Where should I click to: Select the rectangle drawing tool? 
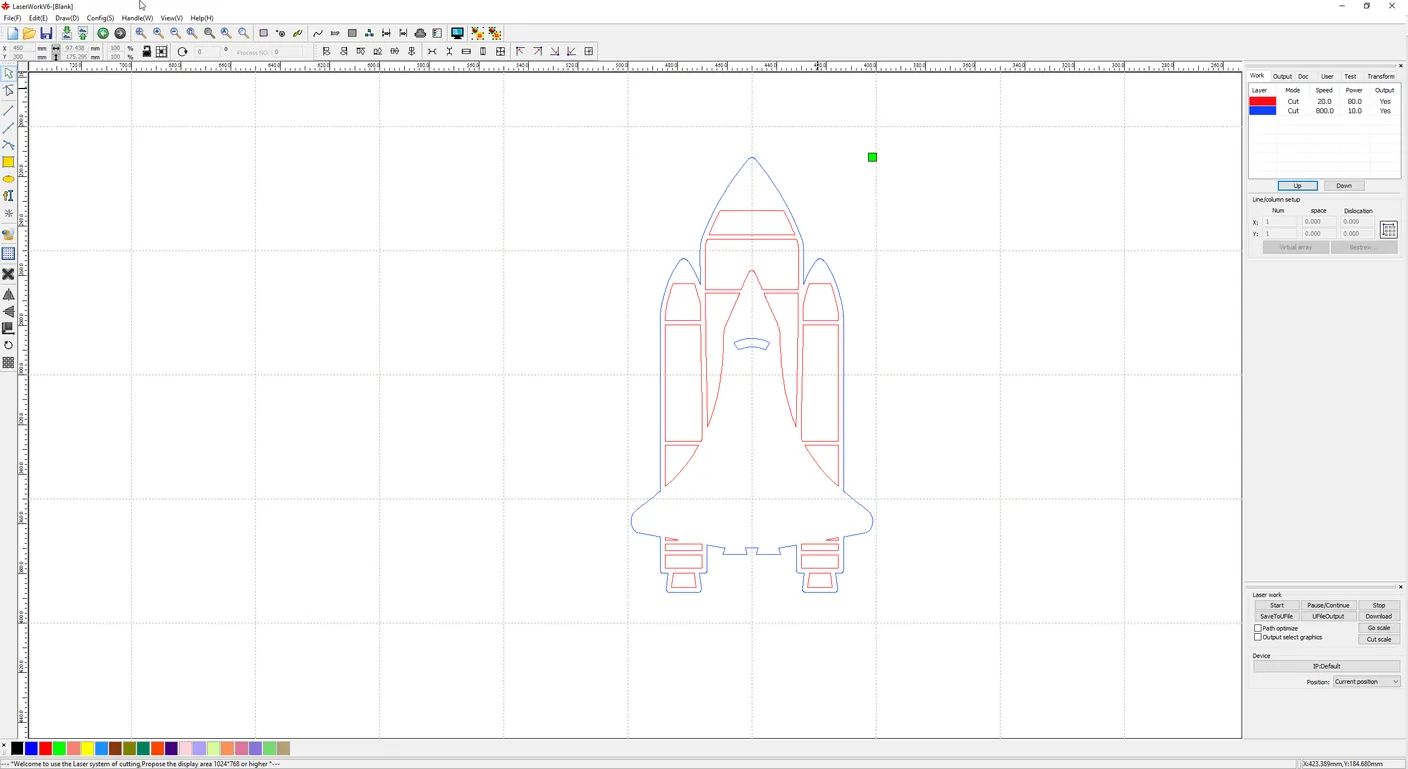tap(9, 162)
